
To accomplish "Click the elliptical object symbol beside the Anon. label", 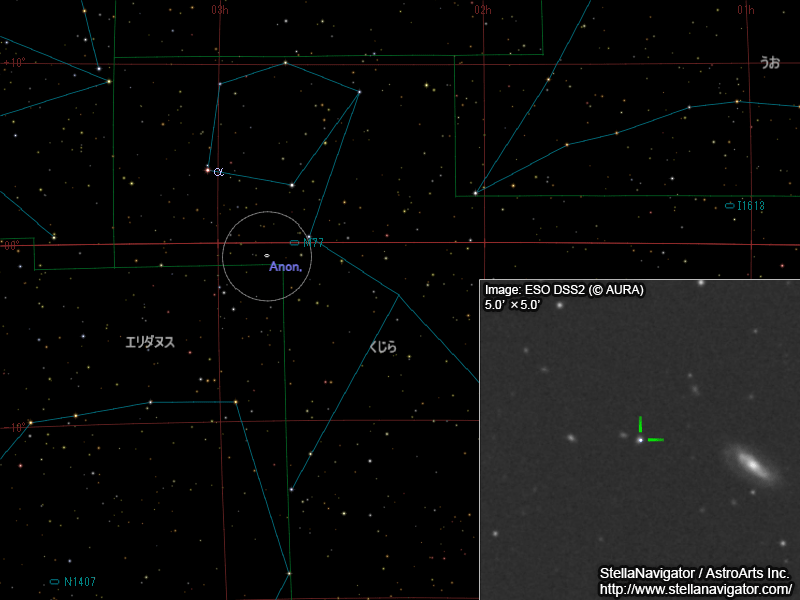I will tap(266, 256).
